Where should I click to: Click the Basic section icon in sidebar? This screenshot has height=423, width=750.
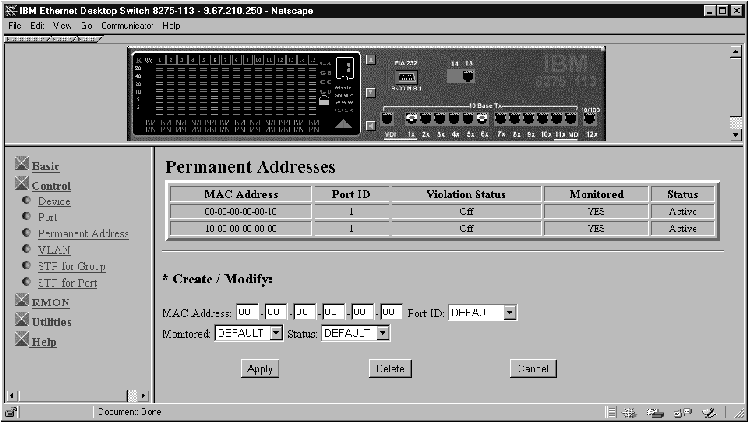(x=22, y=165)
